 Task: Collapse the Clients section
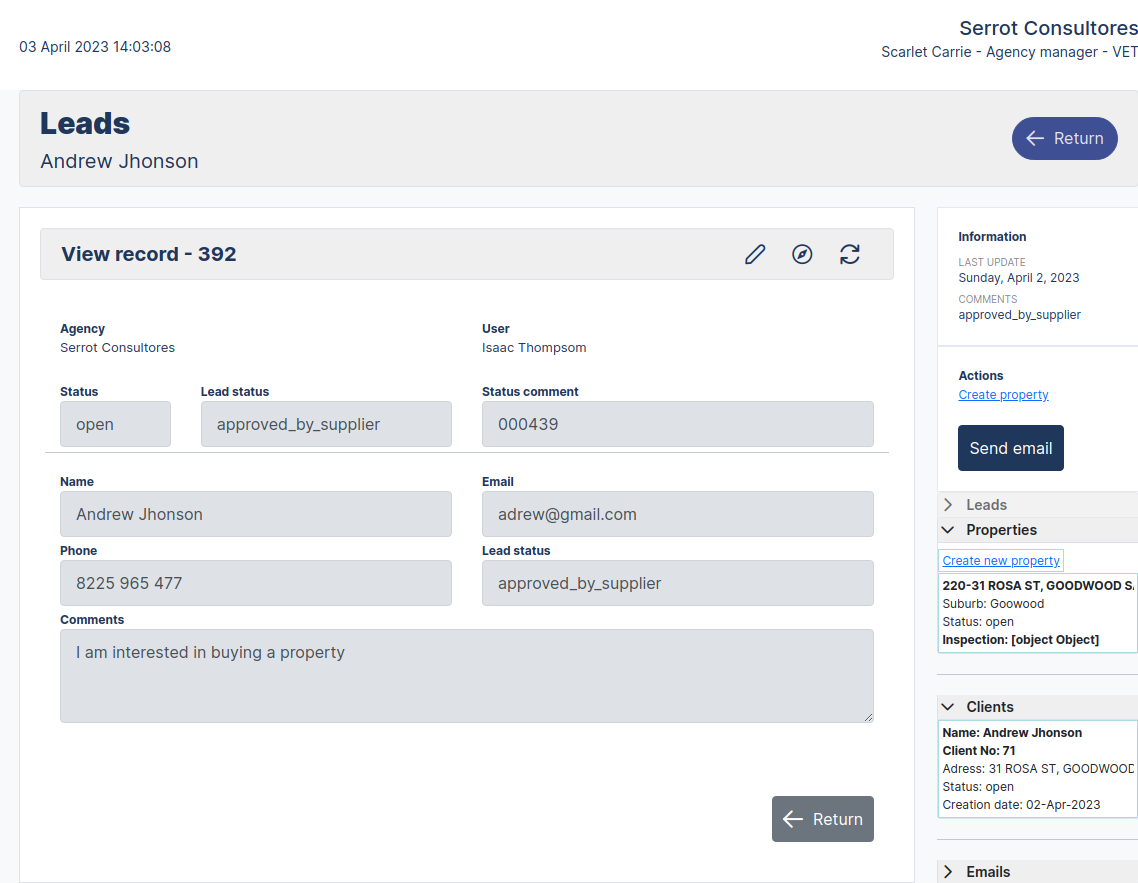(948, 707)
